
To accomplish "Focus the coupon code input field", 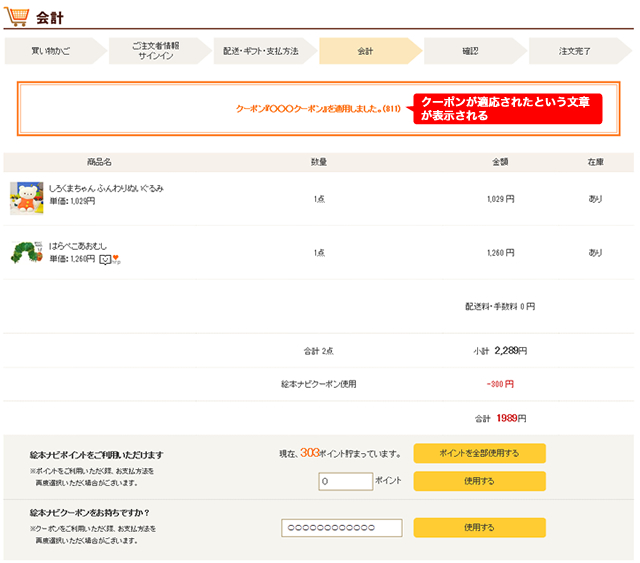I will pyautogui.click(x=341, y=528).
